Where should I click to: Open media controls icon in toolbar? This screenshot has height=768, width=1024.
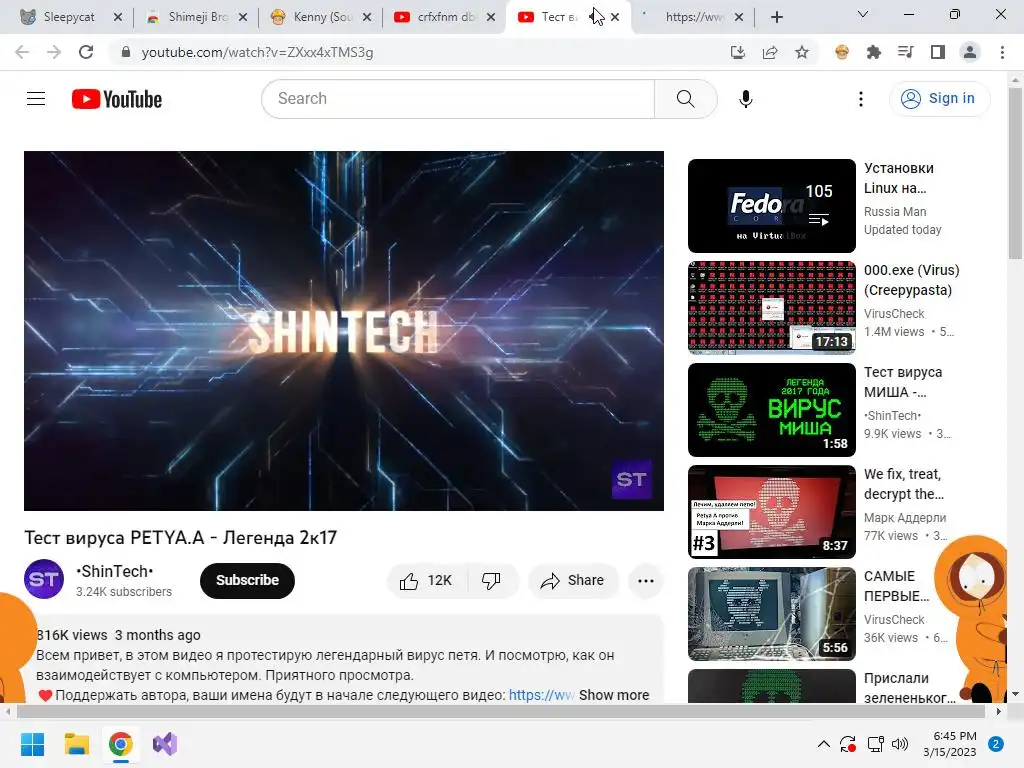click(x=906, y=52)
